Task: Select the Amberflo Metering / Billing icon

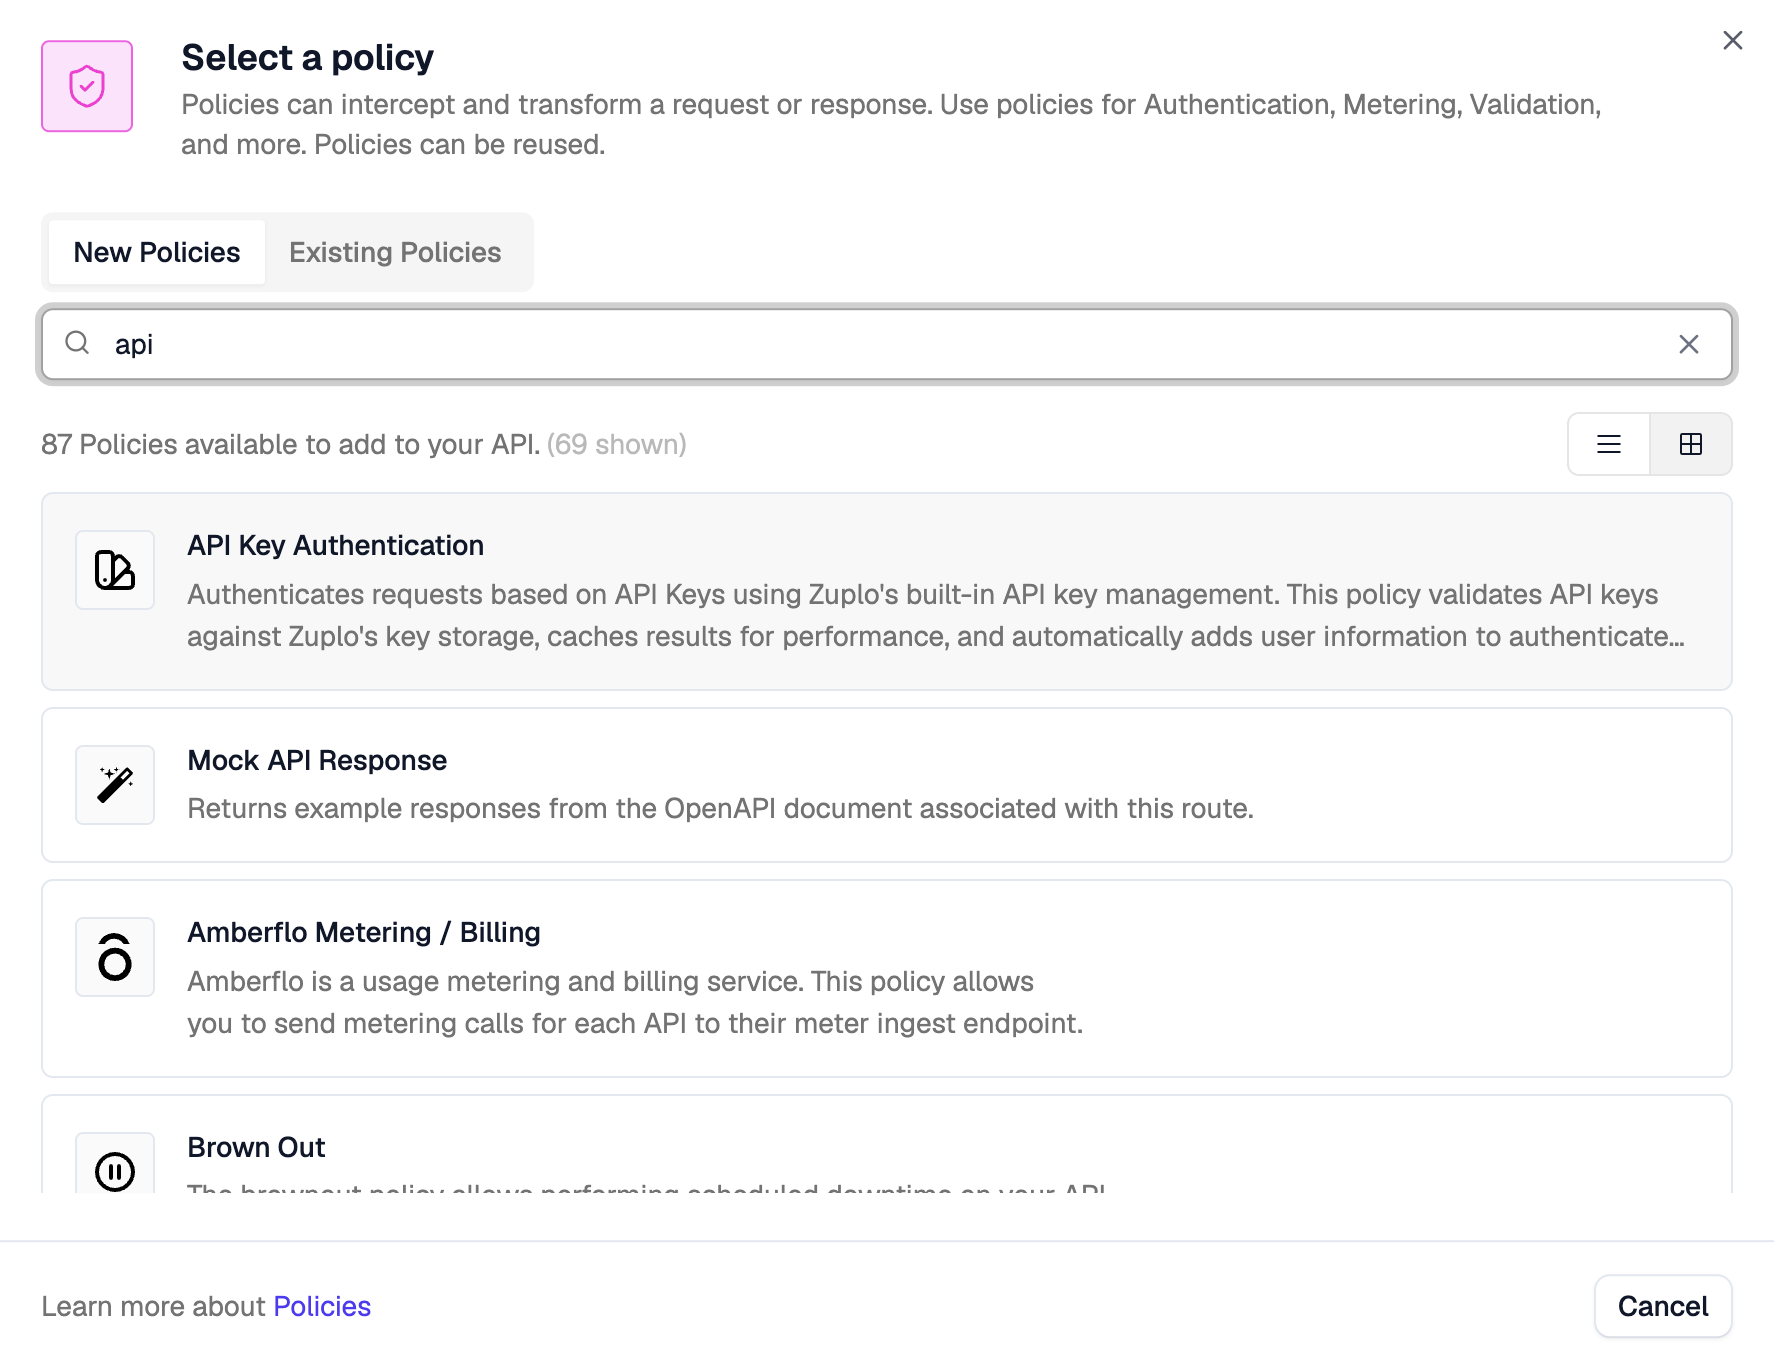Action: (114, 957)
